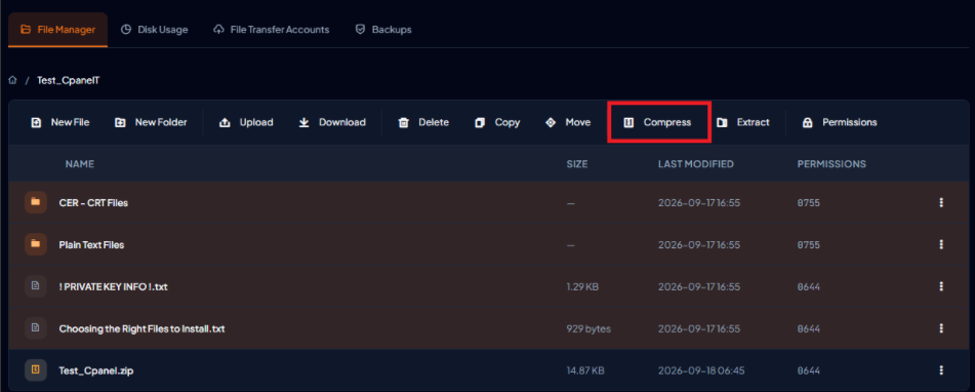
Task: Click the New File button label
Action: [70, 123]
